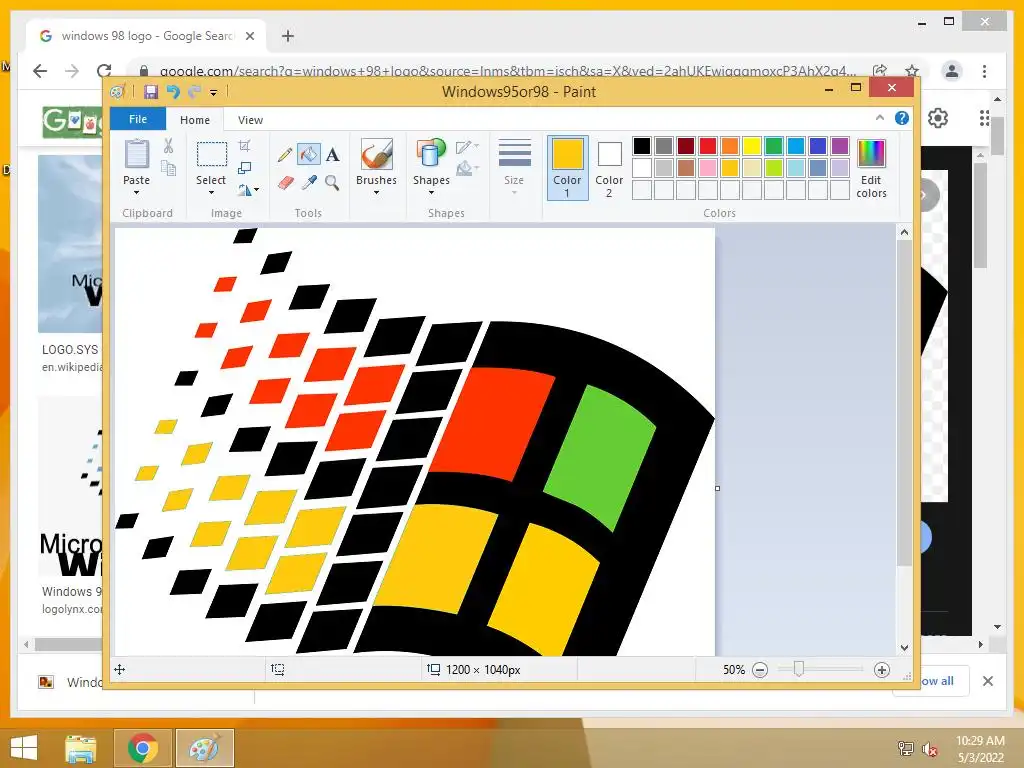Open Chrome profile avatar icon
Image resolution: width=1024 pixels, height=768 pixels.
click(x=952, y=71)
